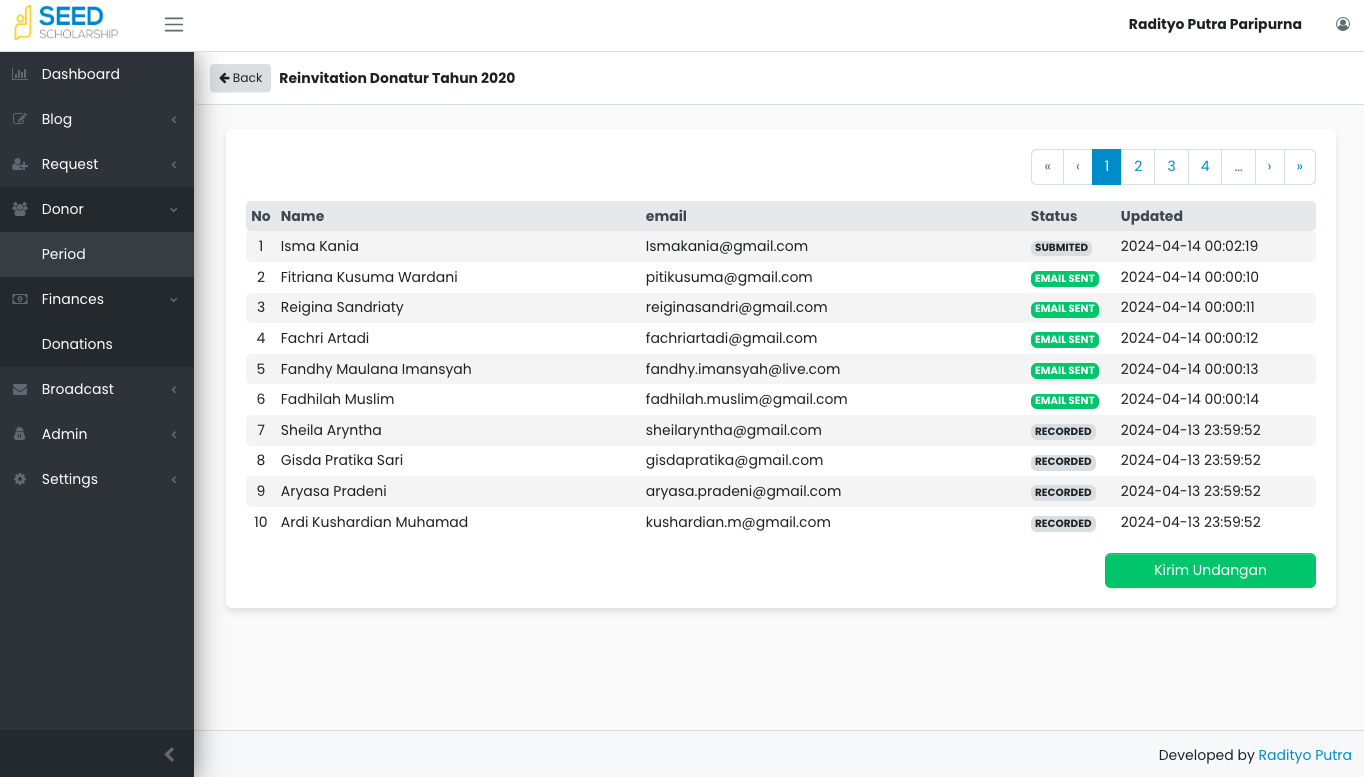Go to pagination page 2
1364x777 pixels.
pos(1138,167)
